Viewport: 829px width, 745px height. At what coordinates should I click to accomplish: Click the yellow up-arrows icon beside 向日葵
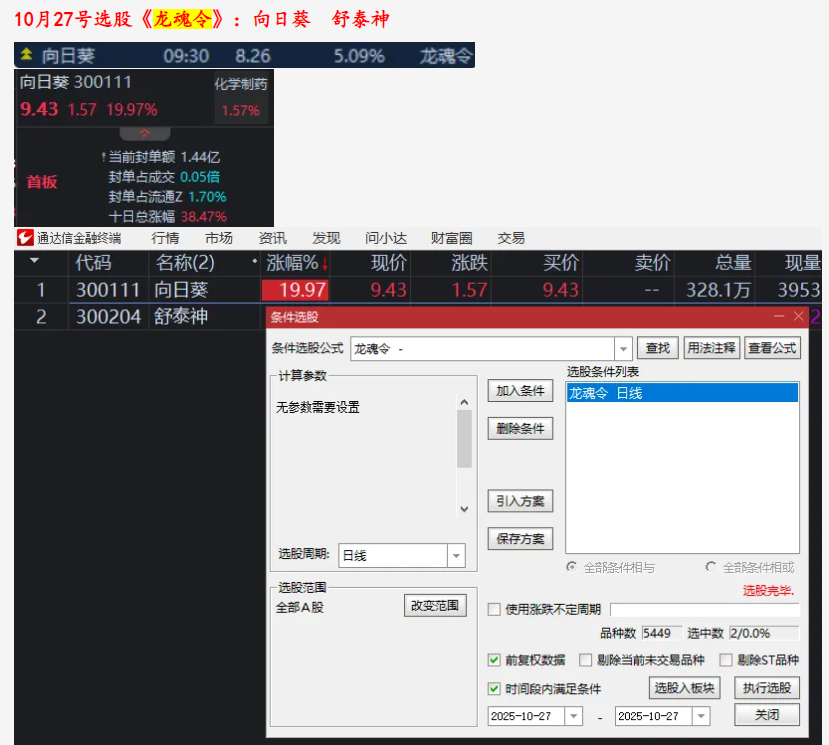26,55
